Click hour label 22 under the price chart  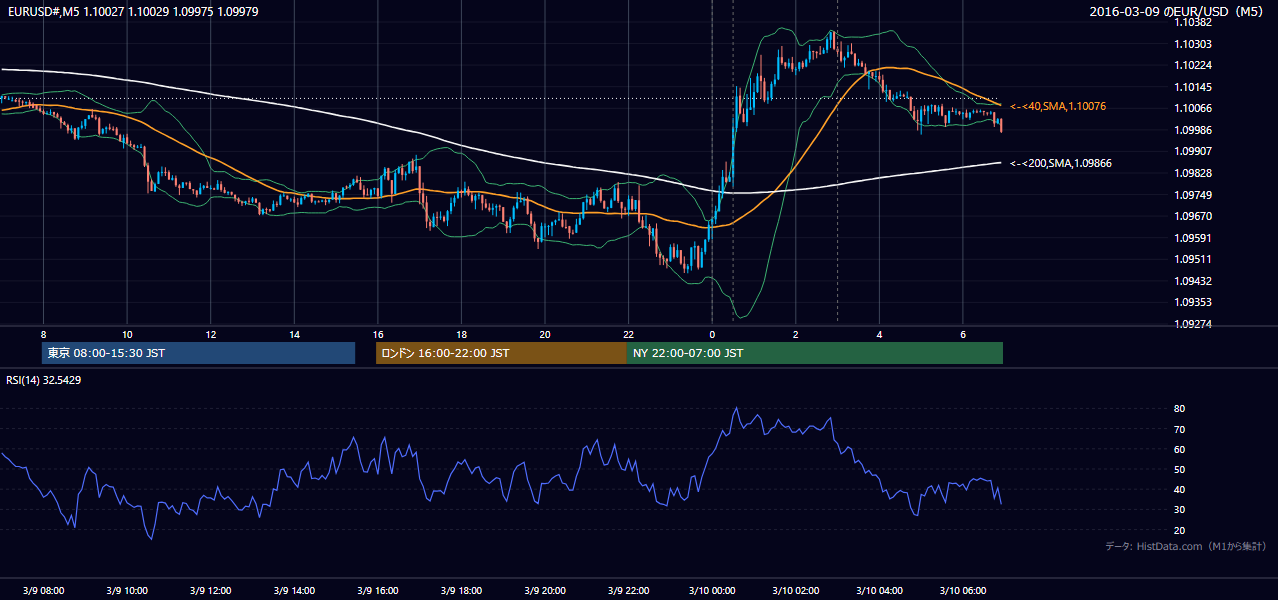click(628, 334)
